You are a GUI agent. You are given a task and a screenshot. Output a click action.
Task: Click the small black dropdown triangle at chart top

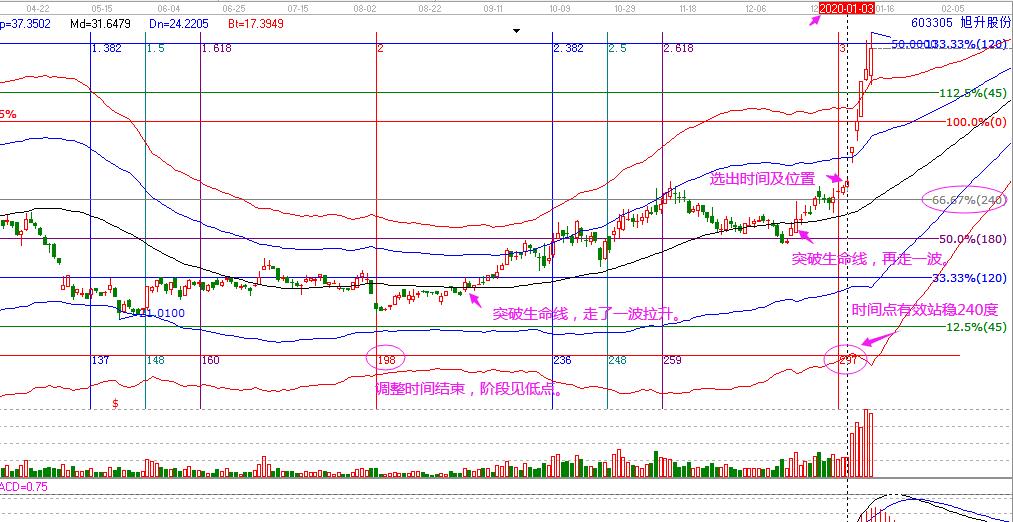coord(516,31)
